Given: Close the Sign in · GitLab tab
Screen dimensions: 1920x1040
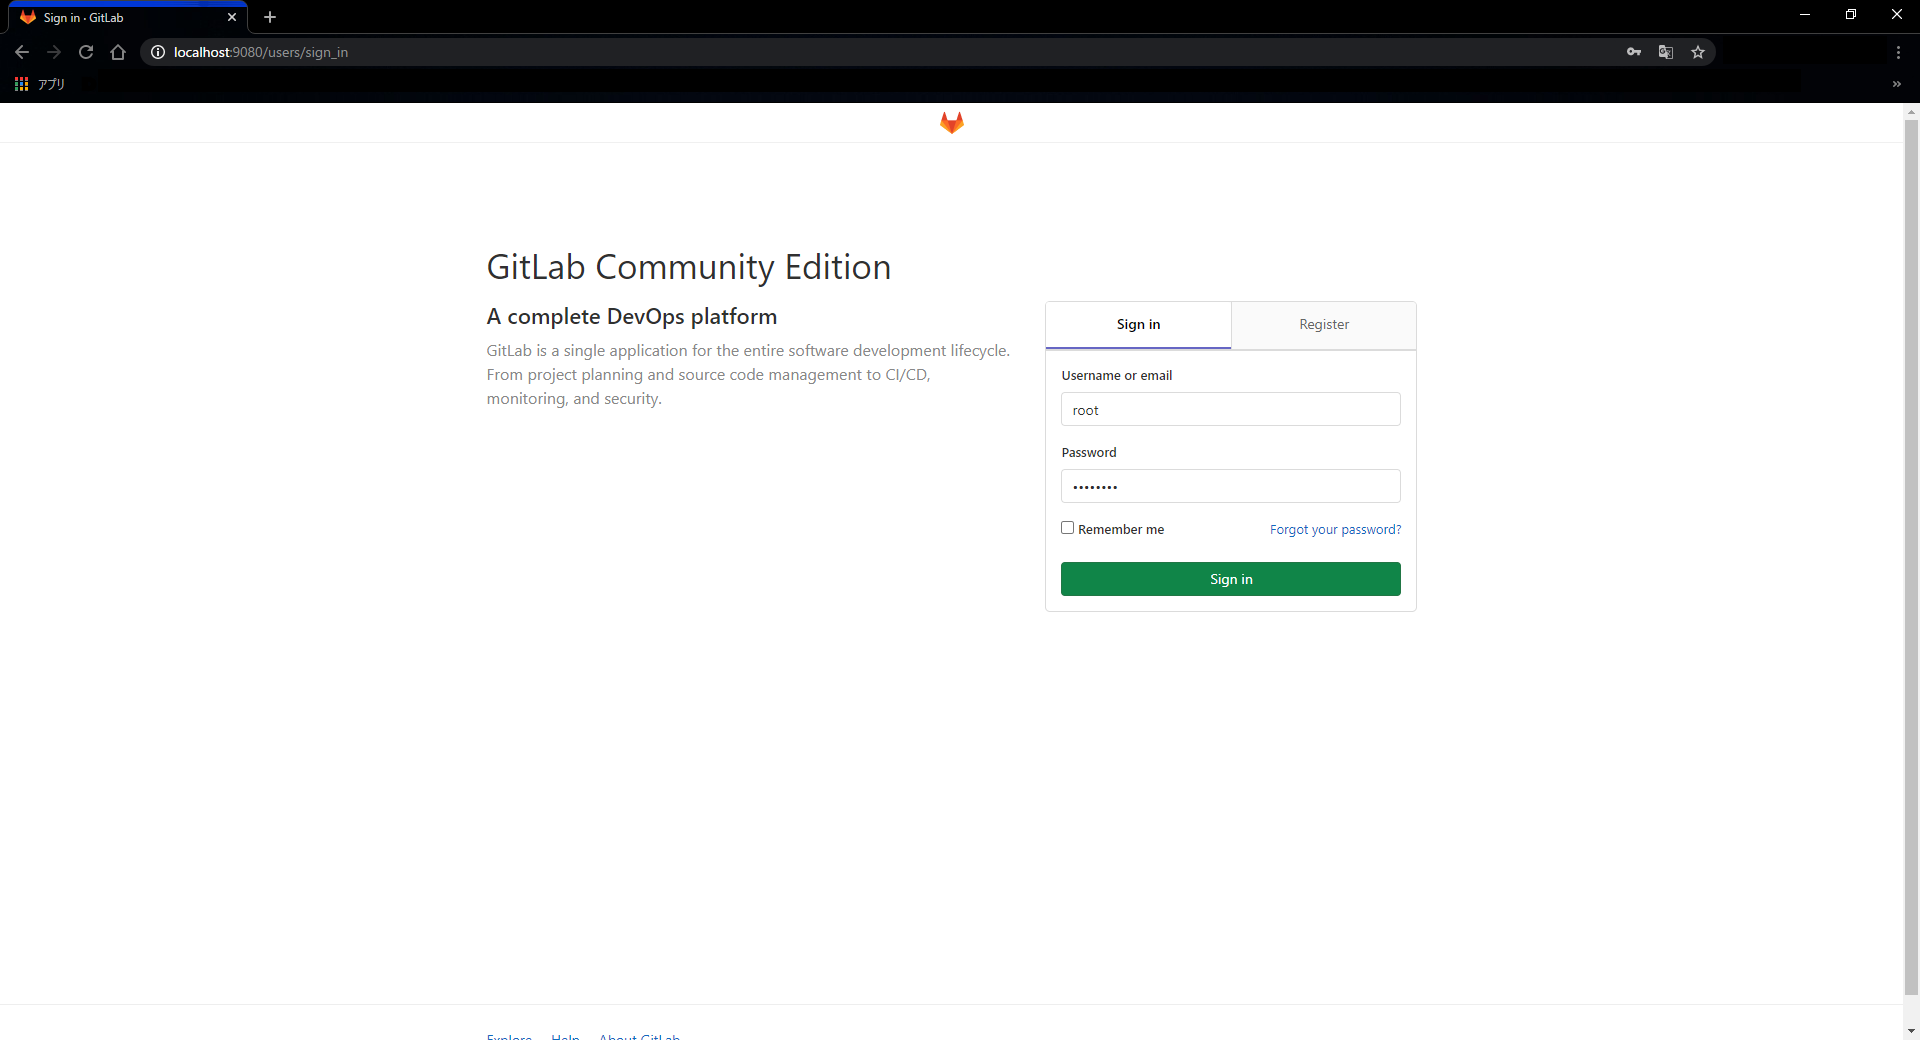Looking at the screenshot, I should (232, 17).
